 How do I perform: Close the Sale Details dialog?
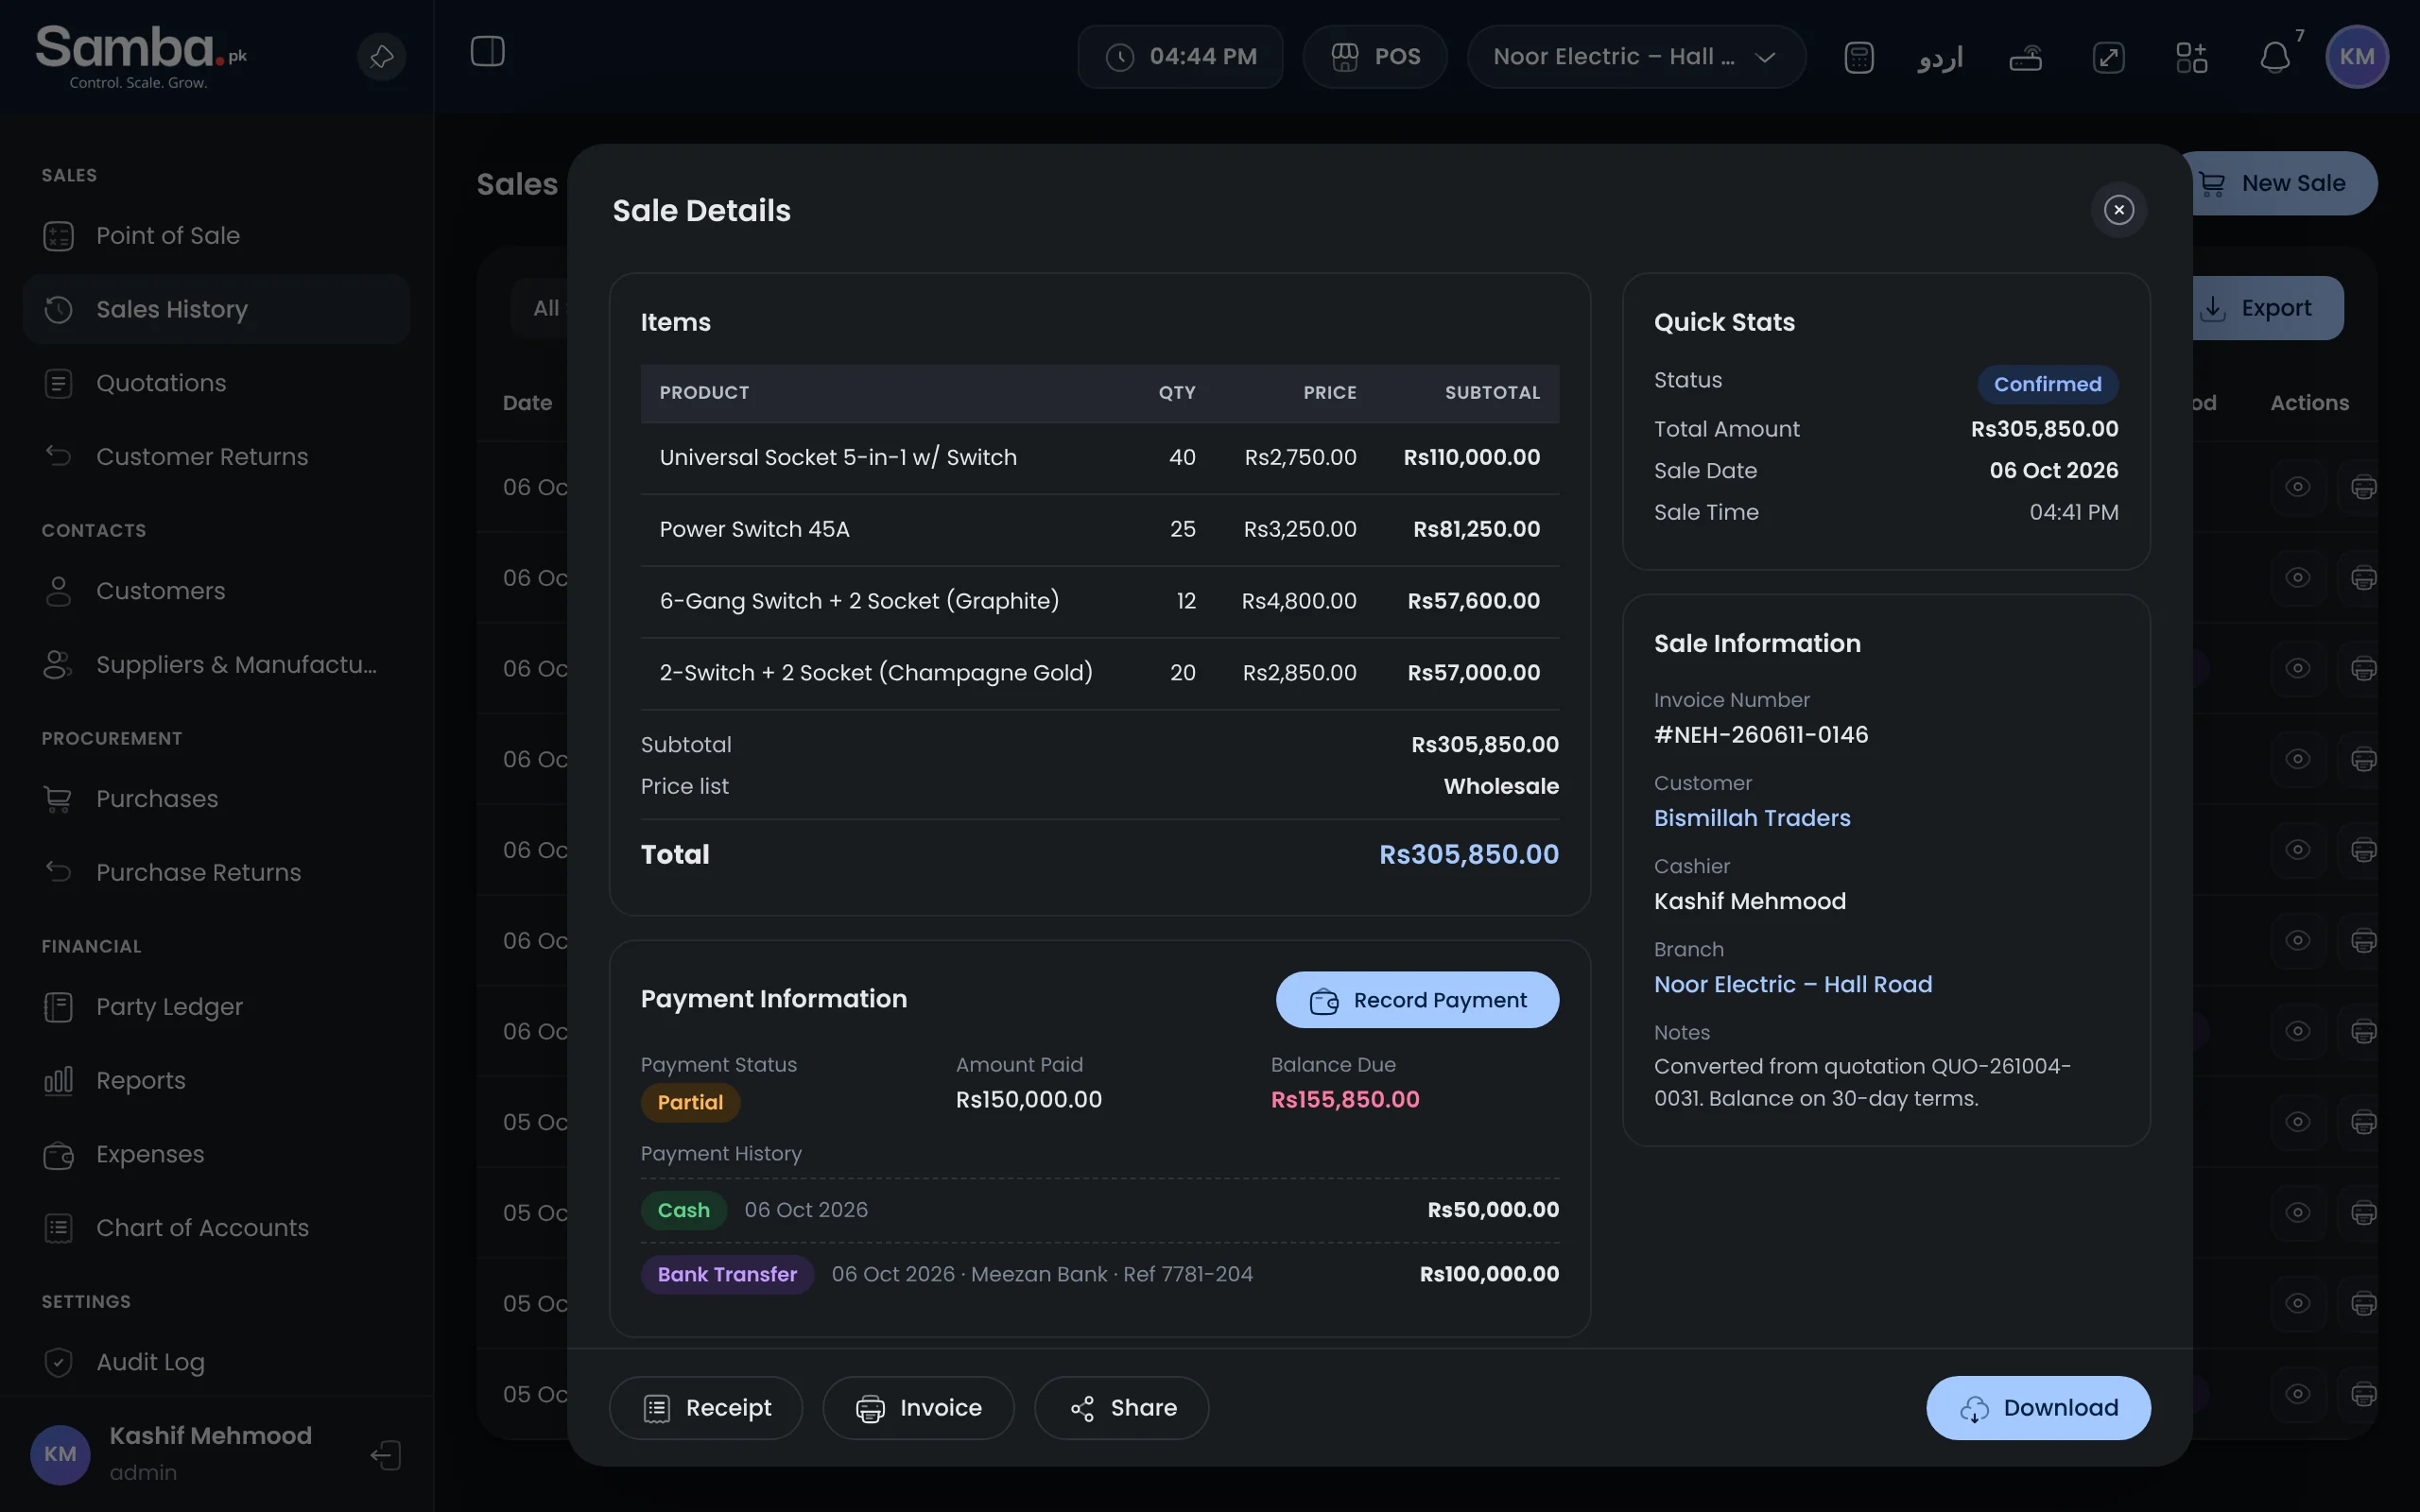(x=2118, y=210)
